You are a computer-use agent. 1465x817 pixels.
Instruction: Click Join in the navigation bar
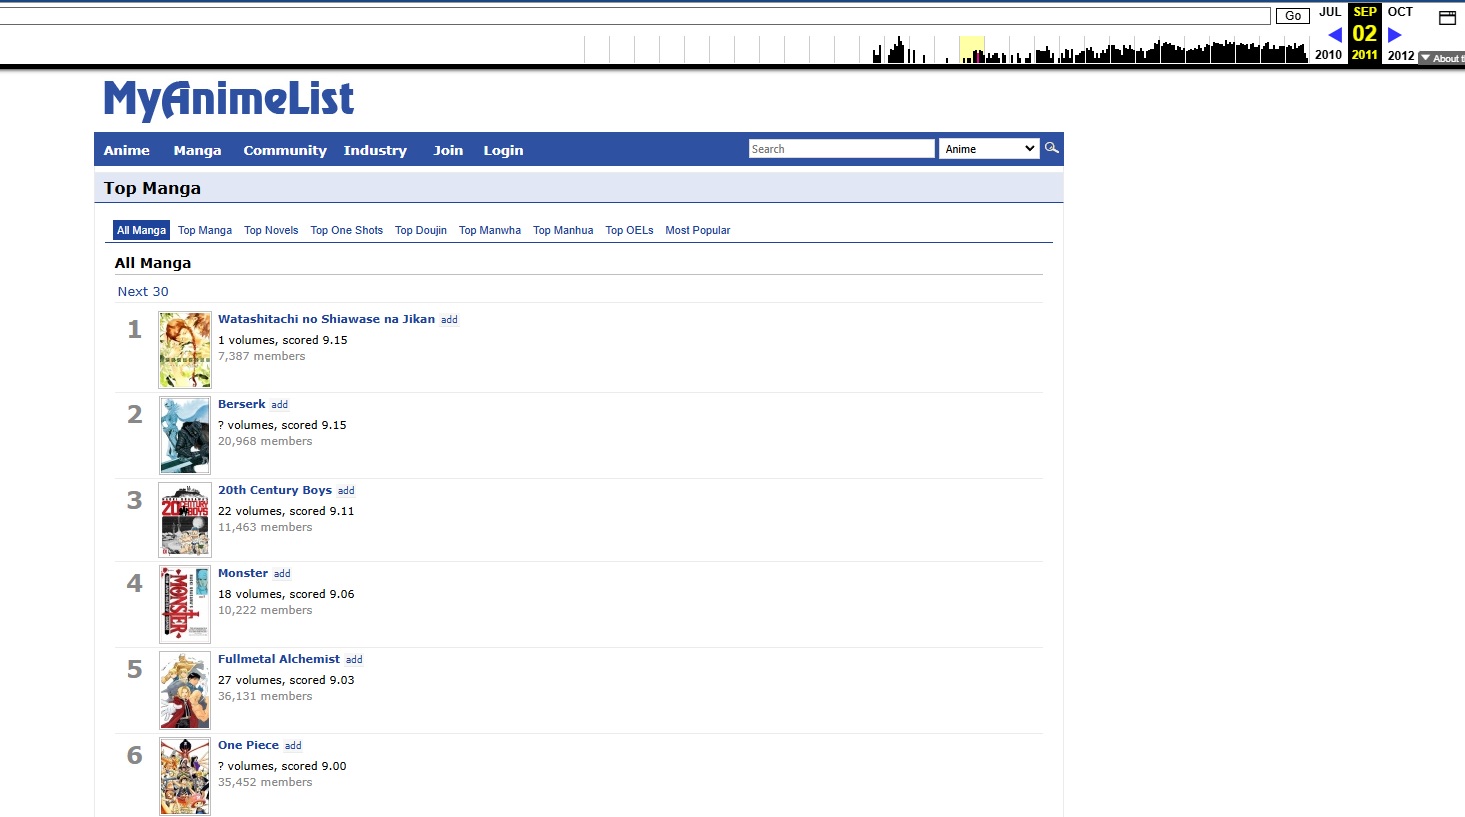click(x=448, y=150)
